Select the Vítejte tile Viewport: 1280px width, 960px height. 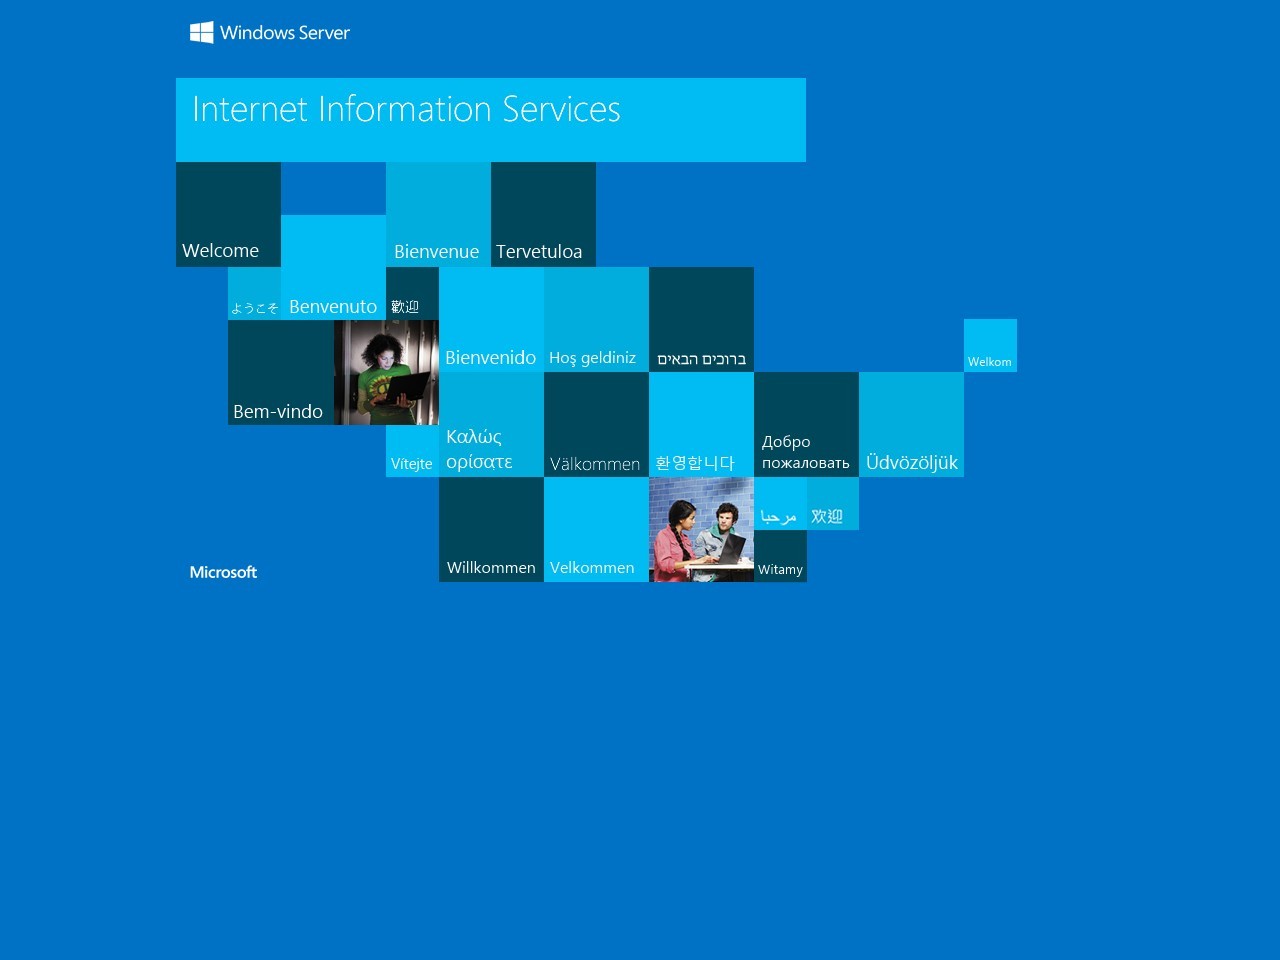click(x=412, y=451)
